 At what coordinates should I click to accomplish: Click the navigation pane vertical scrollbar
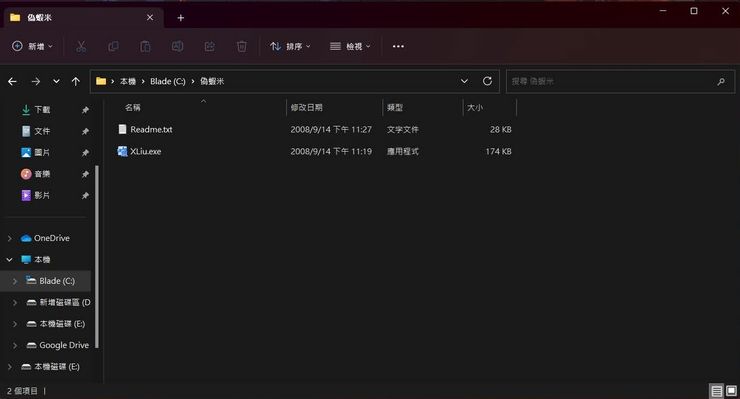(x=97, y=256)
